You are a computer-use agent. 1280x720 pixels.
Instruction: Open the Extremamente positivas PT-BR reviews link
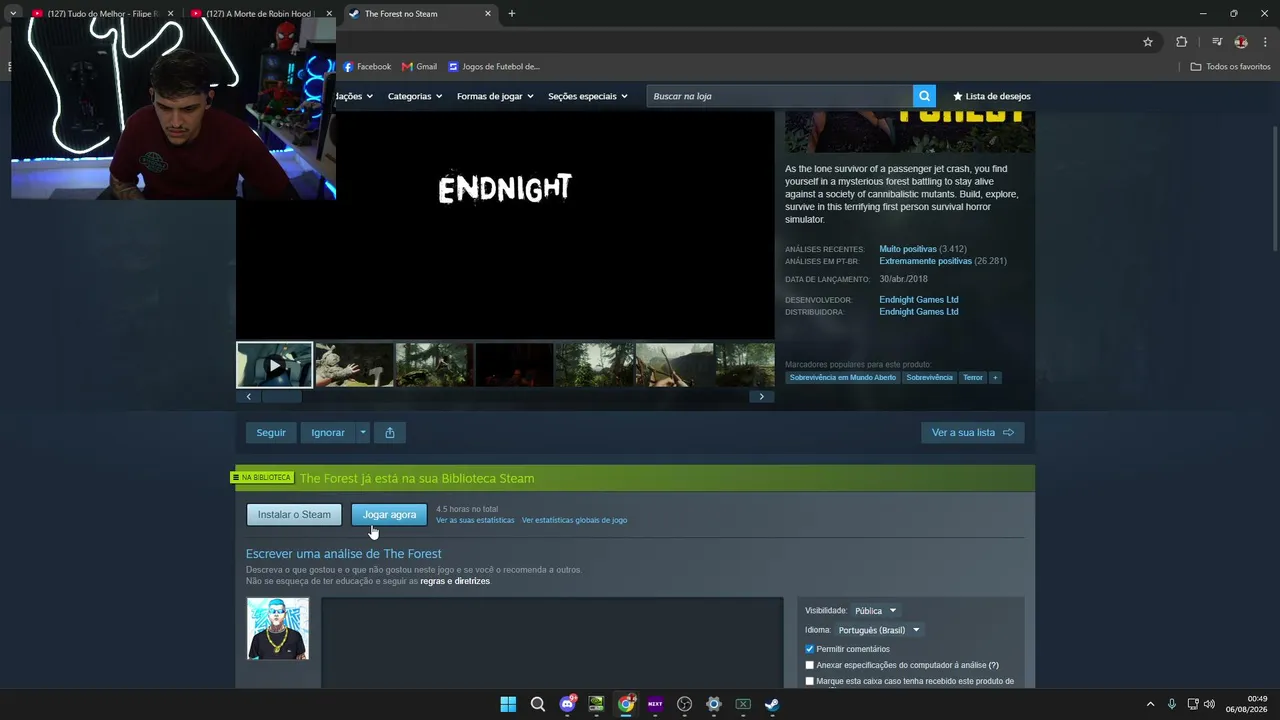tap(925, 261)
